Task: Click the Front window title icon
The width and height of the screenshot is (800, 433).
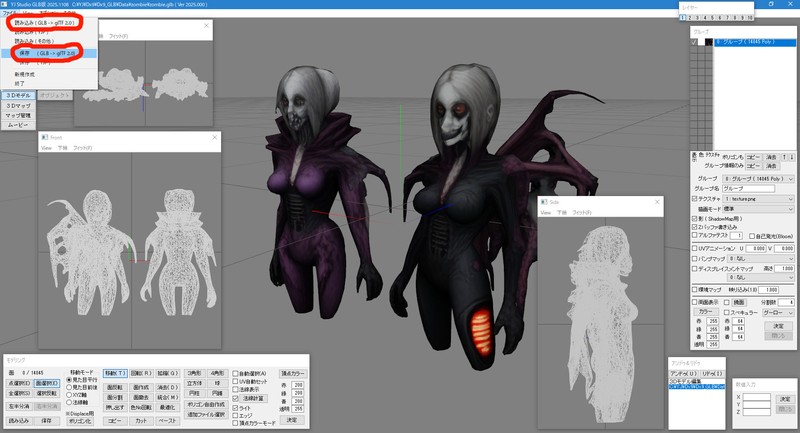Action: 45,137
